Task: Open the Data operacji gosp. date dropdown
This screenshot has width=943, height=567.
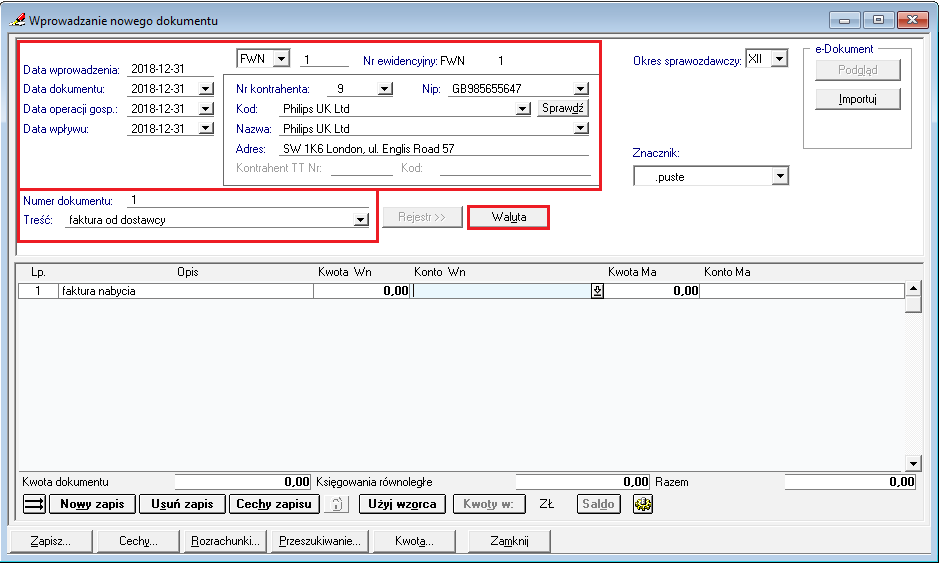Action: (x=206, y=109)
